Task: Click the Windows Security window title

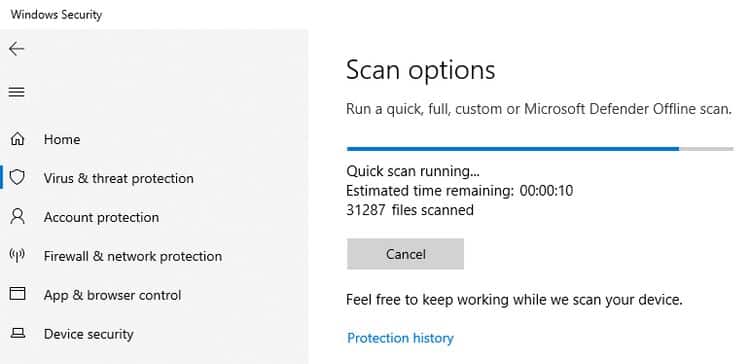Action: click(x=56, y=15)
